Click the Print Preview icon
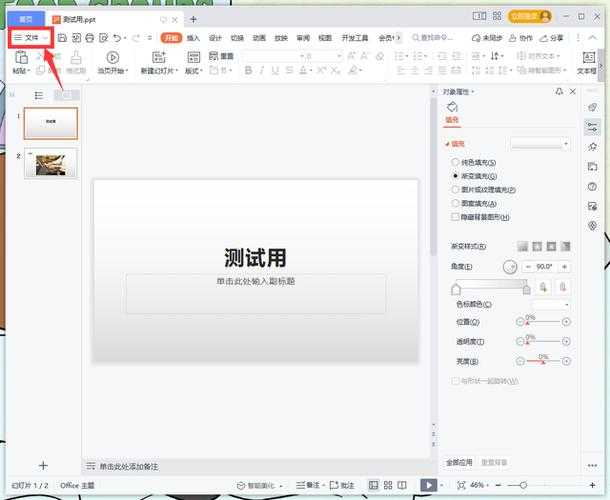The width and height of the screenshot is (610, 500). tap(103, 38)
